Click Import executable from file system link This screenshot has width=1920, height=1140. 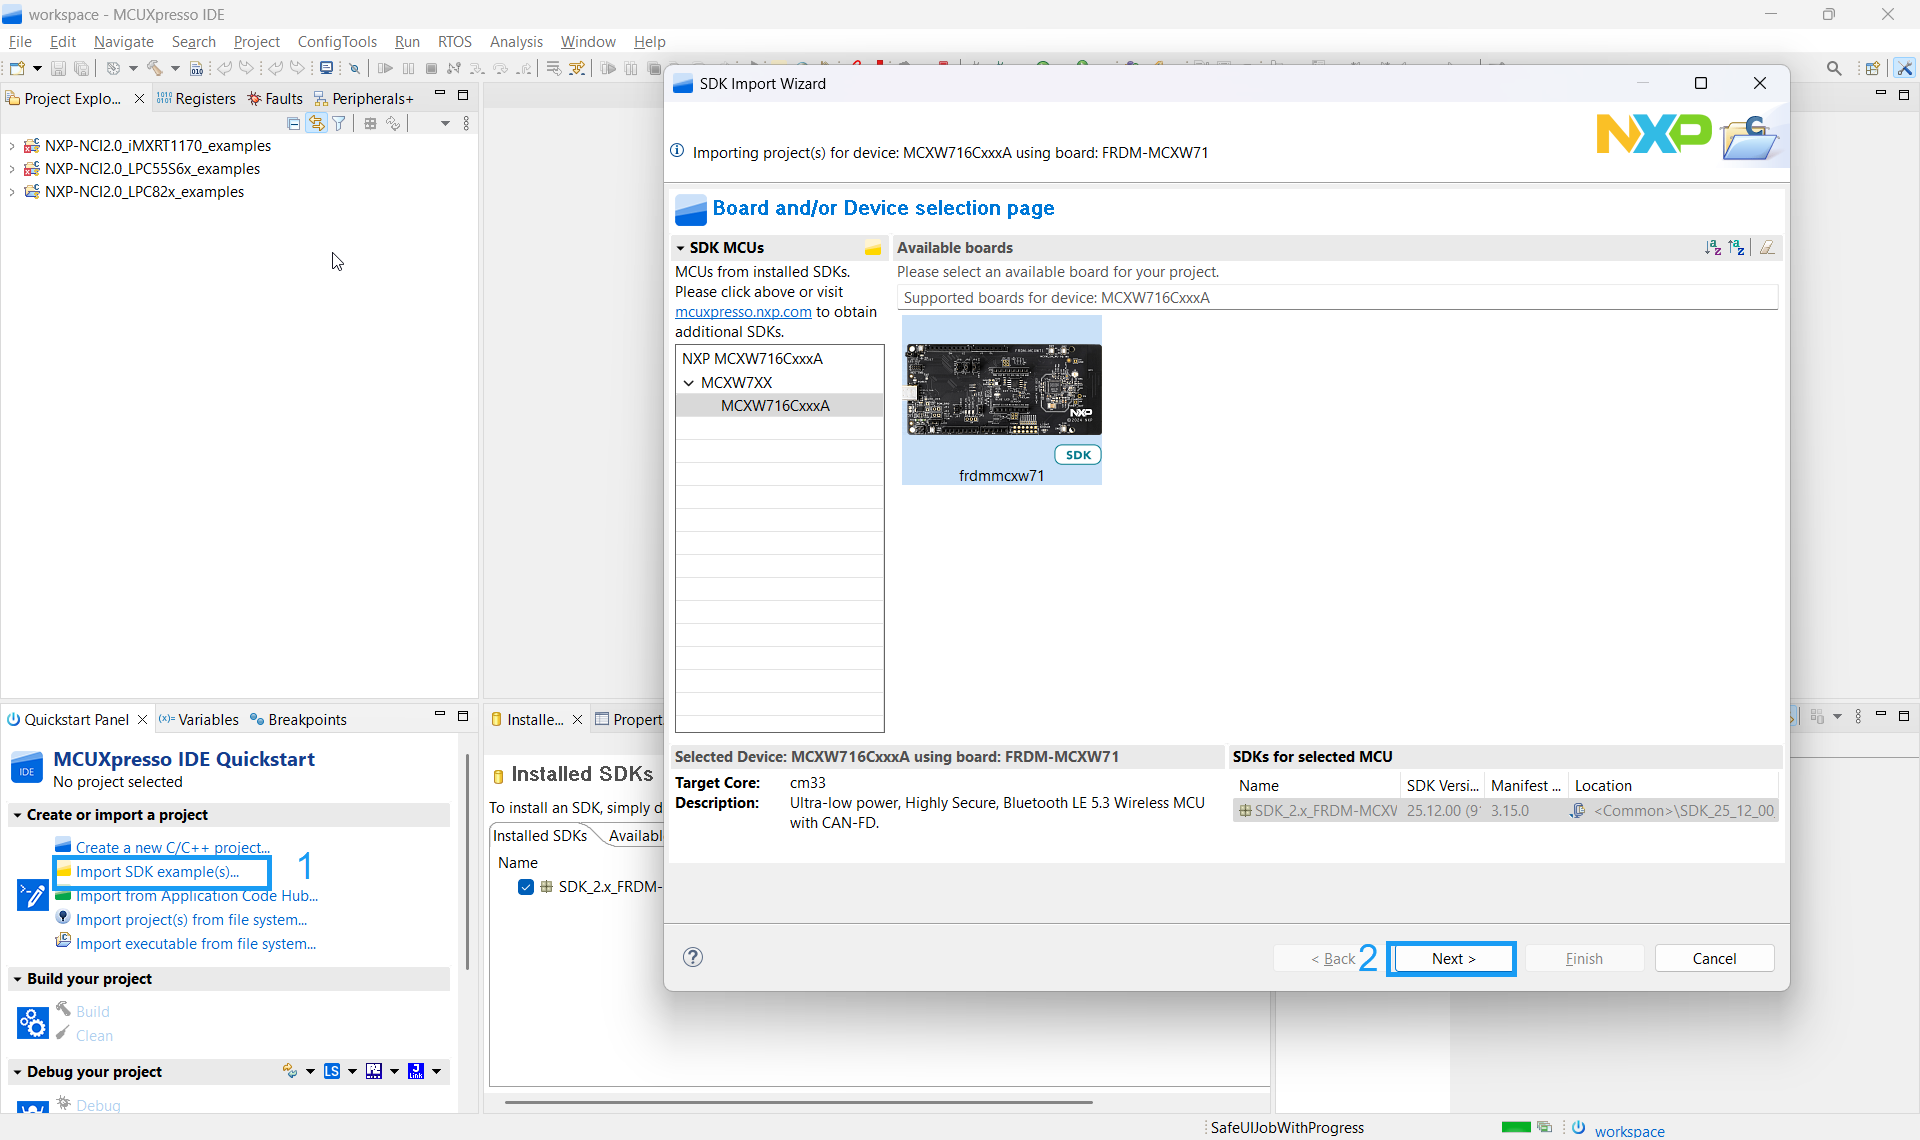196,944
